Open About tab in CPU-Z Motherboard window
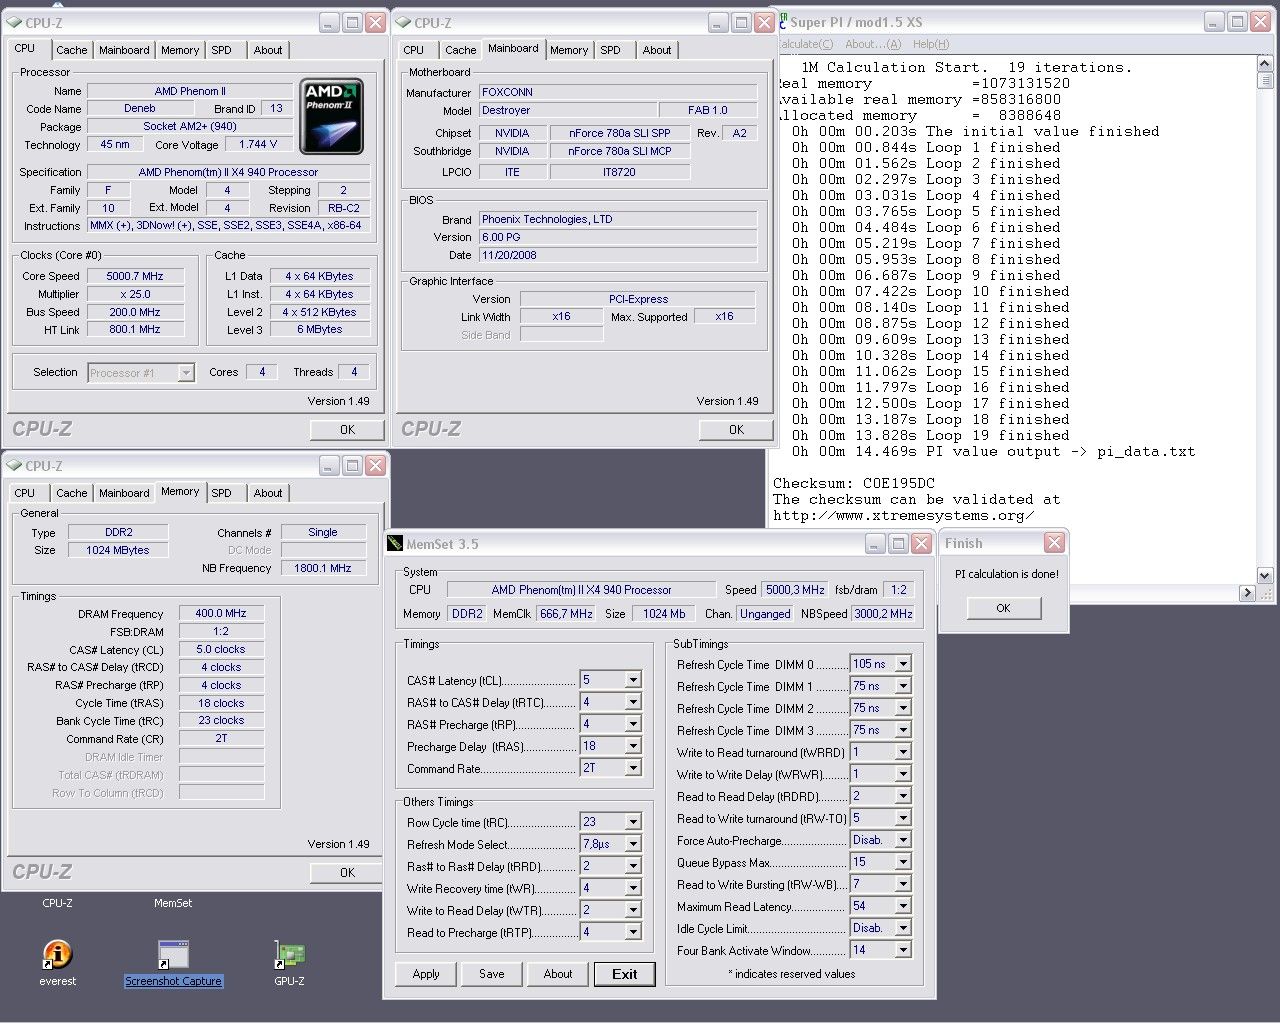This screenshot has width=1280, height=1024. (x=657, y=50)
